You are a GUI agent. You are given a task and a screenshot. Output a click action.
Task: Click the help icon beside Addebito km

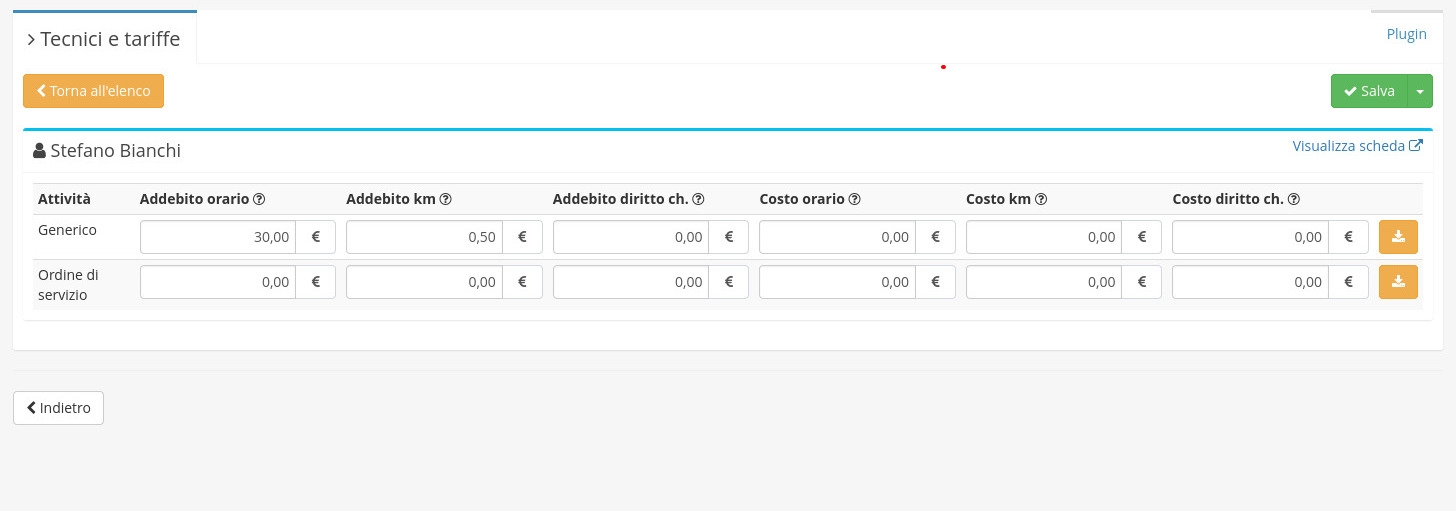click(446, 199)
